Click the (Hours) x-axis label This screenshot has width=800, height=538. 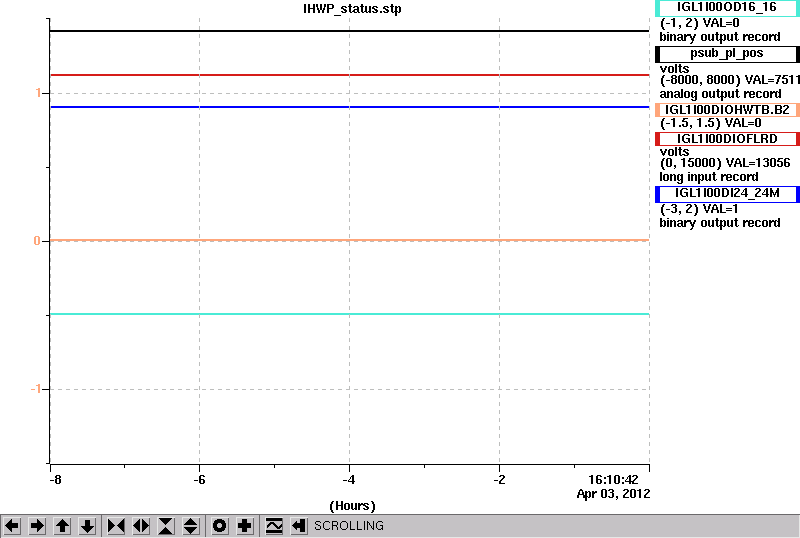352,506
